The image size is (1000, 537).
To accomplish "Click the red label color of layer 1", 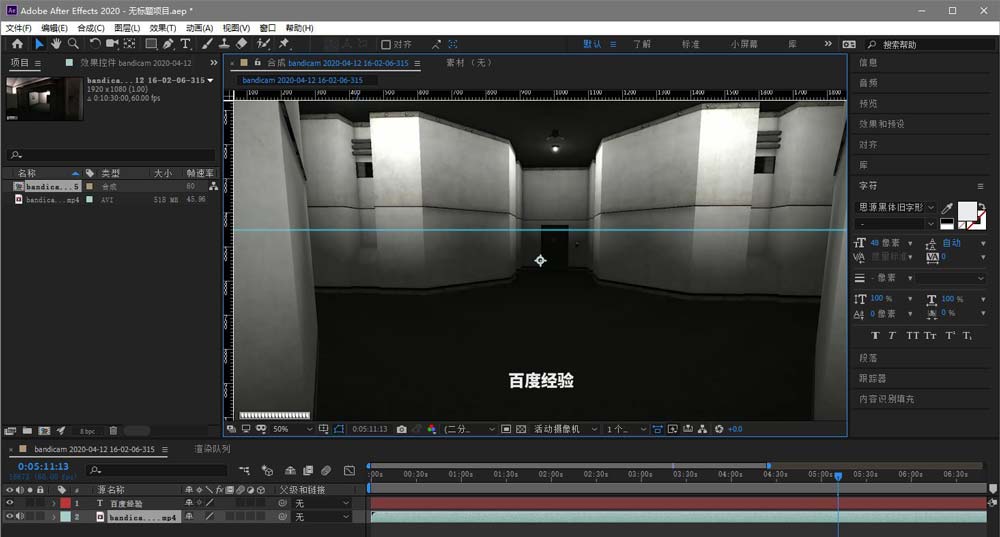I will (x=66, y=503).
